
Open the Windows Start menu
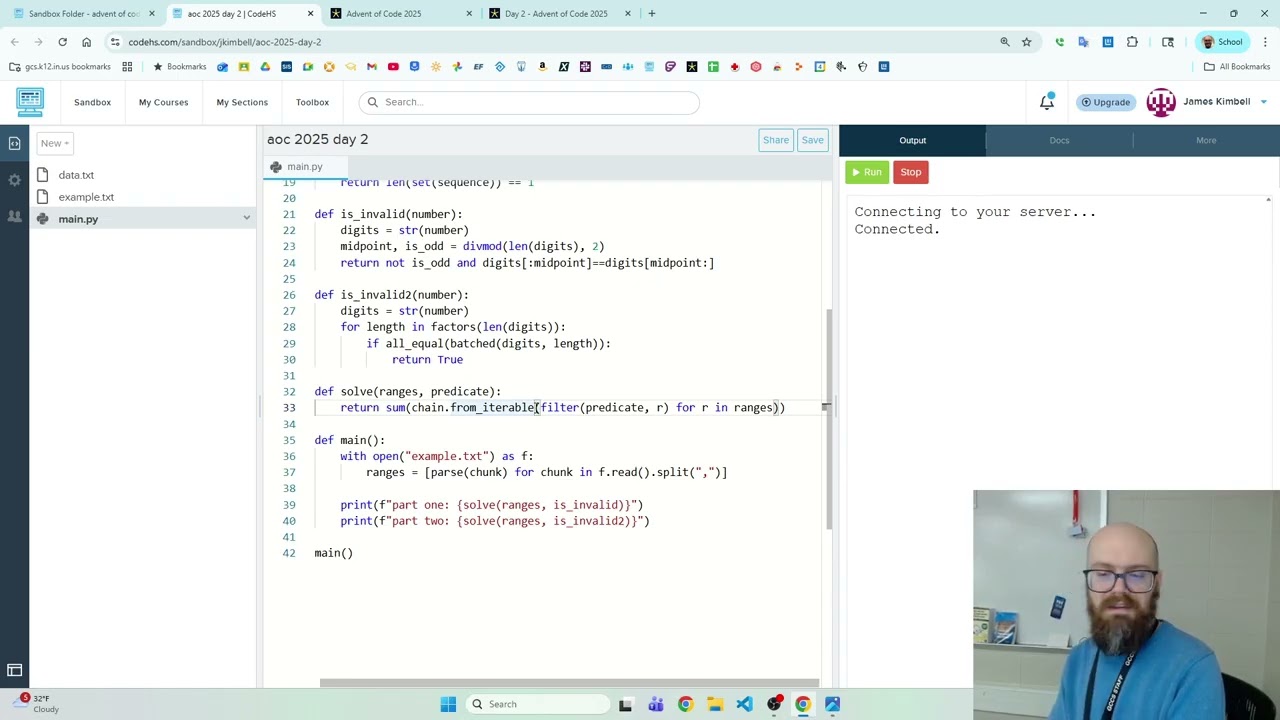(448, 704)
